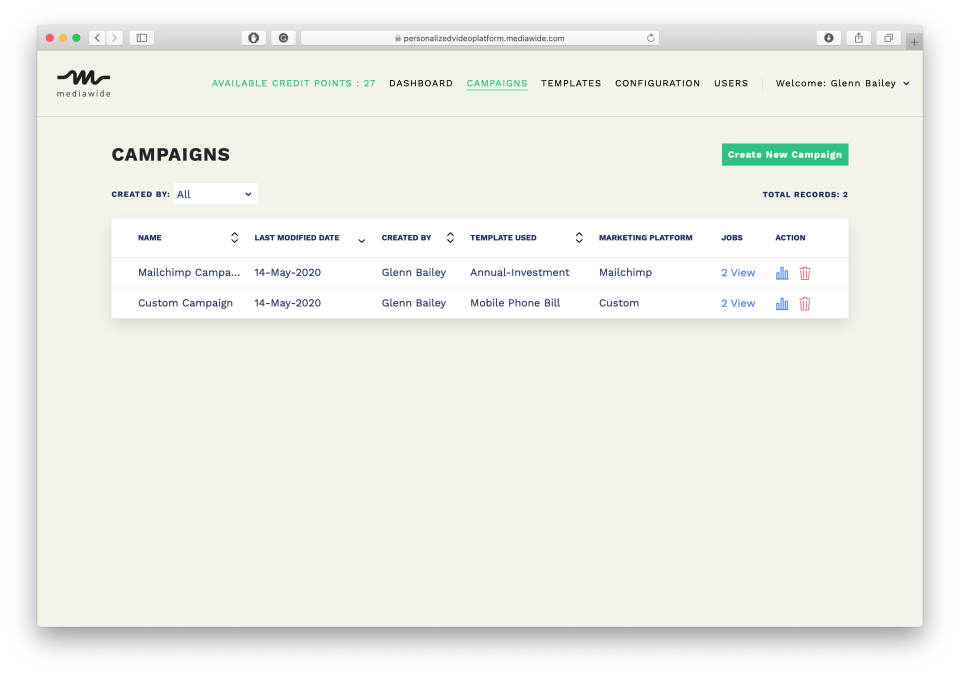Delete the Mailchimp Campaign using the trash icon
The image size is (960, 676).
click(x=805, y=272)
